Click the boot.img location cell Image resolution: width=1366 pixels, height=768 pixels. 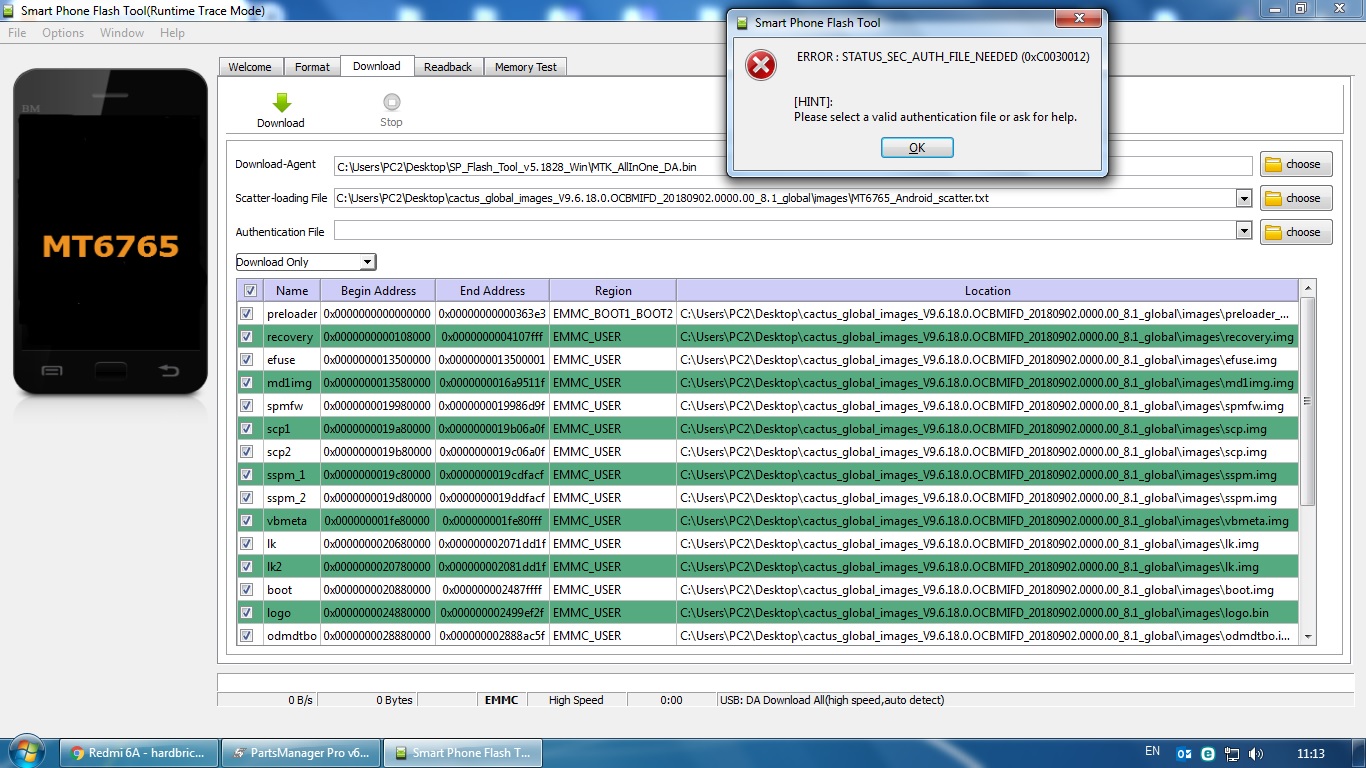click(988, 590)
